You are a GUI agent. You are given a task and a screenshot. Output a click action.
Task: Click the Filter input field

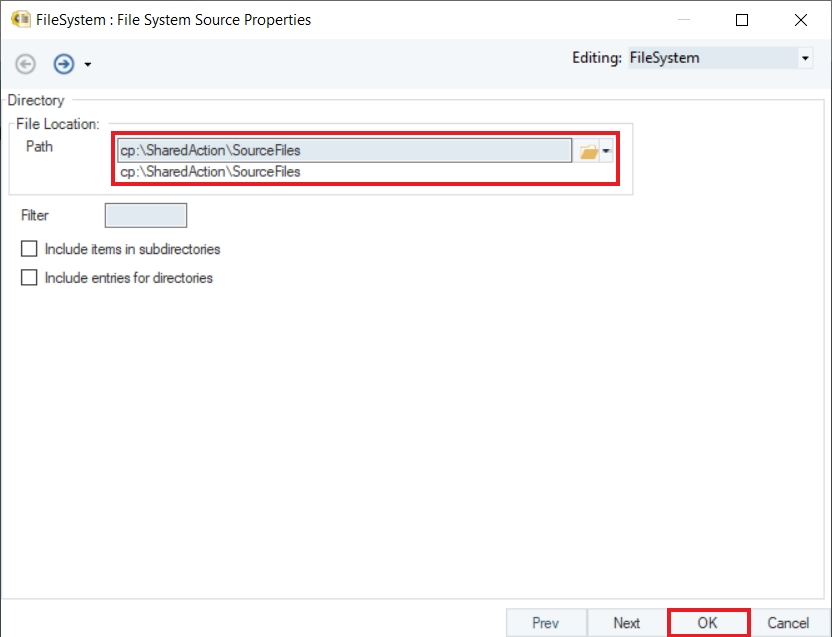click(x=146, y=215)
